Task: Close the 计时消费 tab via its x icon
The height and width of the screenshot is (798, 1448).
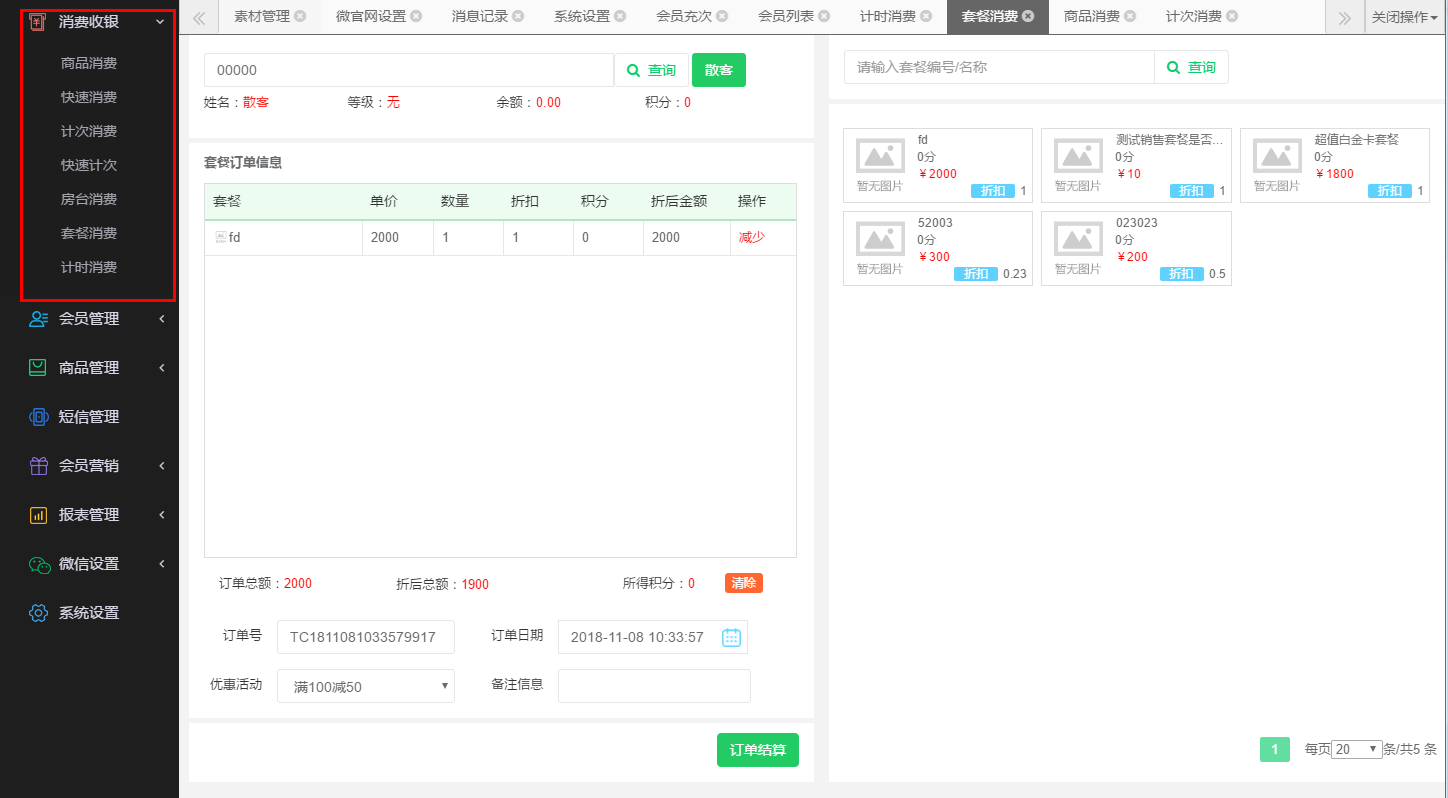Action: click(926, 16)
